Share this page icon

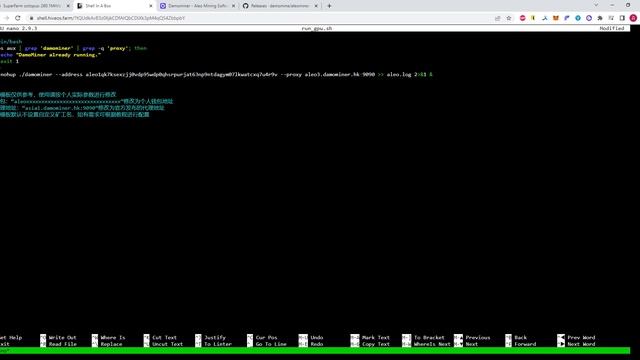[498, 18]
